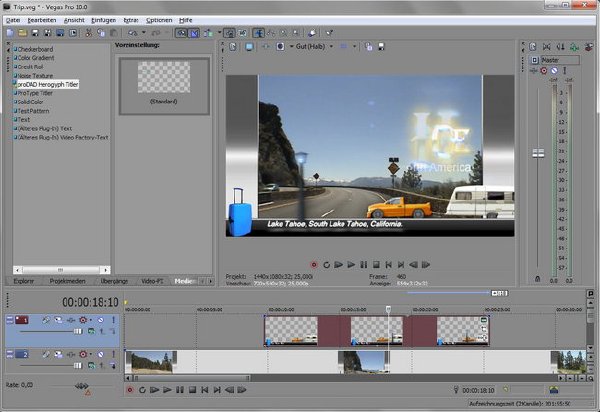
Task: Mute video track 1
Action: click(101, 320)
